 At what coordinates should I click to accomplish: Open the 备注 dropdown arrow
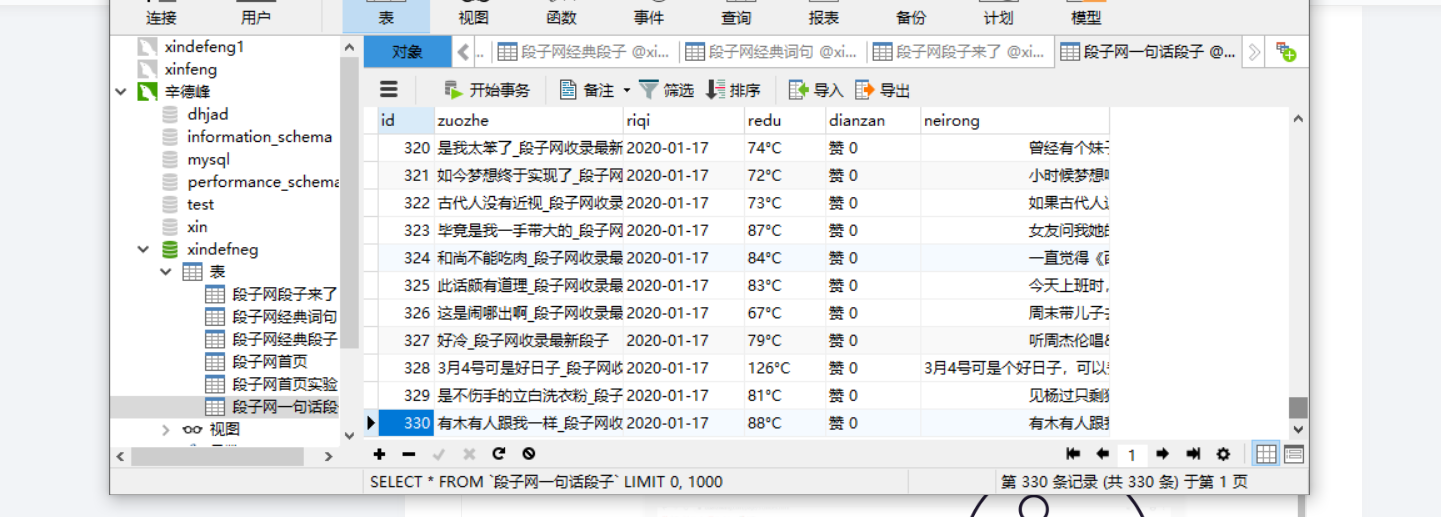[x=627, y=90]
